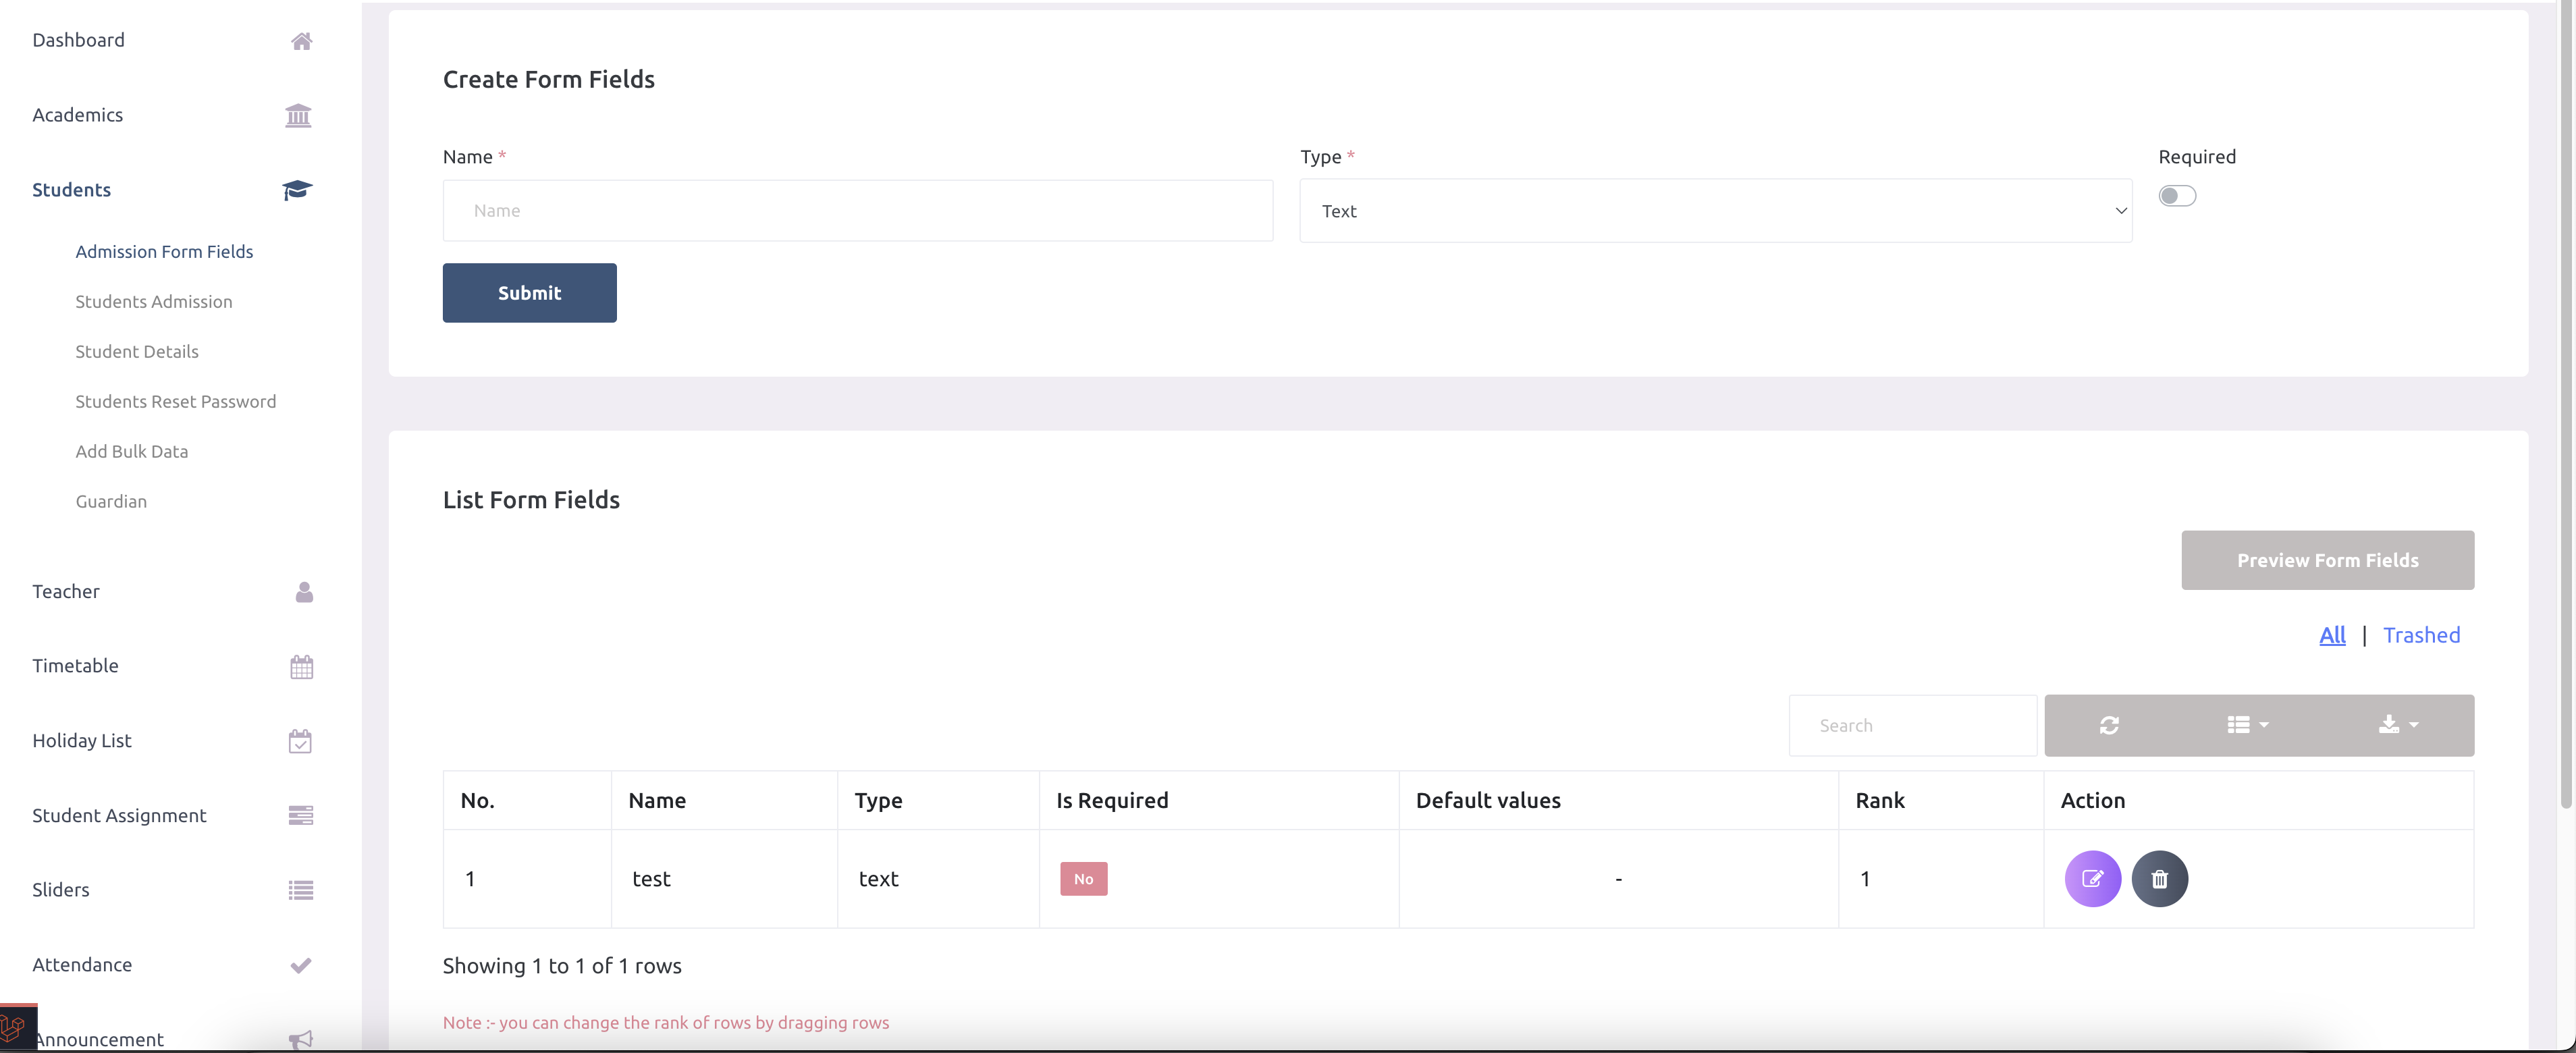The image size is (2576, 1053).
Task: Select the Timetable calendar icon
Action: coord(300,666)
